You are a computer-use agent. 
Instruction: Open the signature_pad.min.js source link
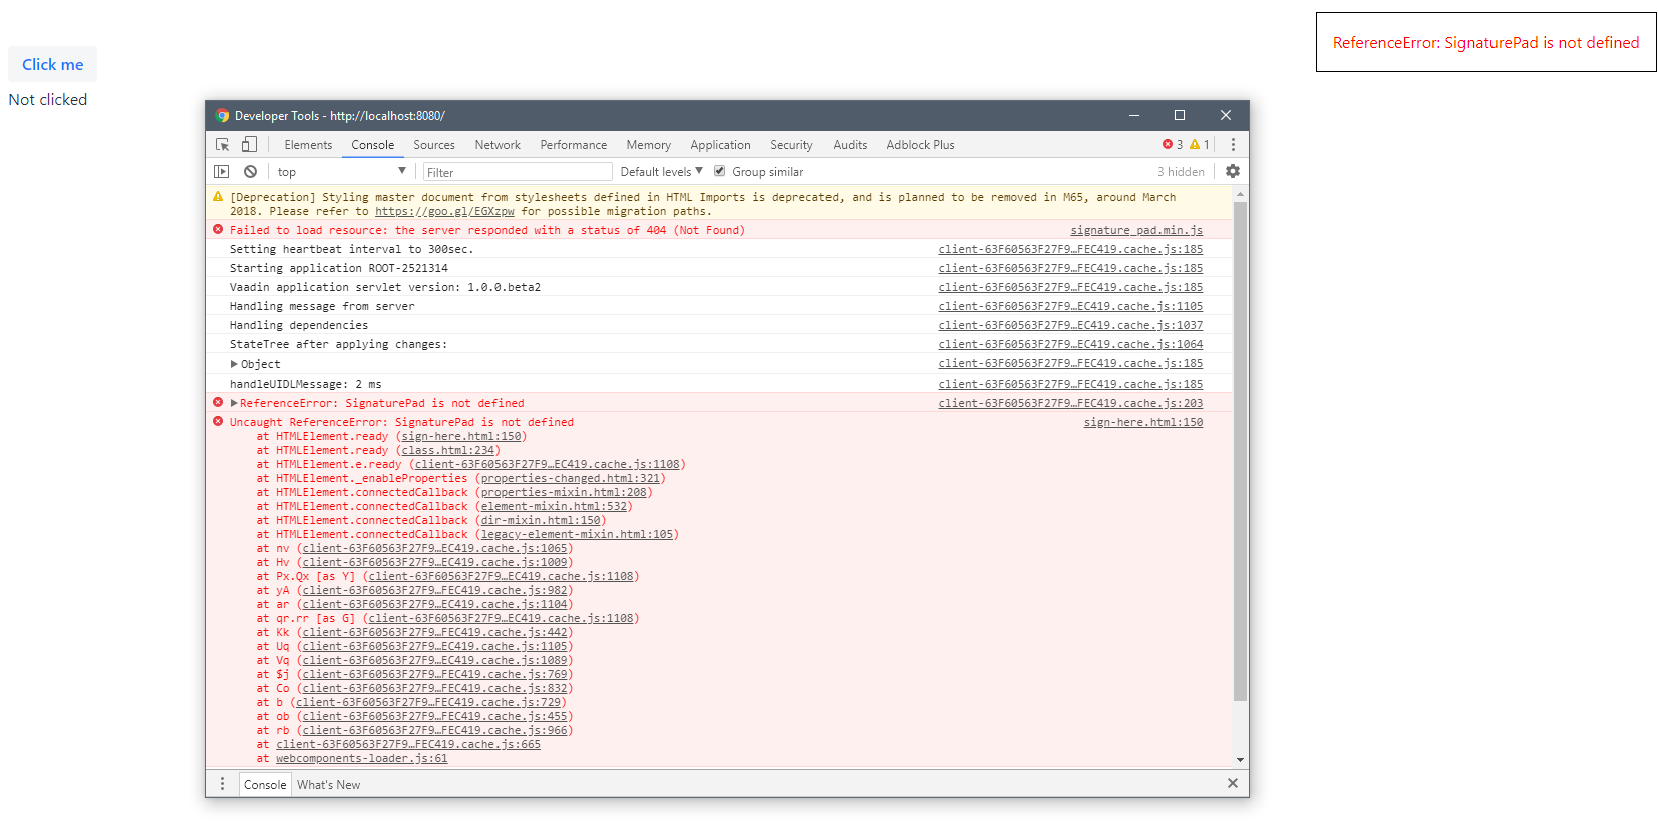point(1136,230)
